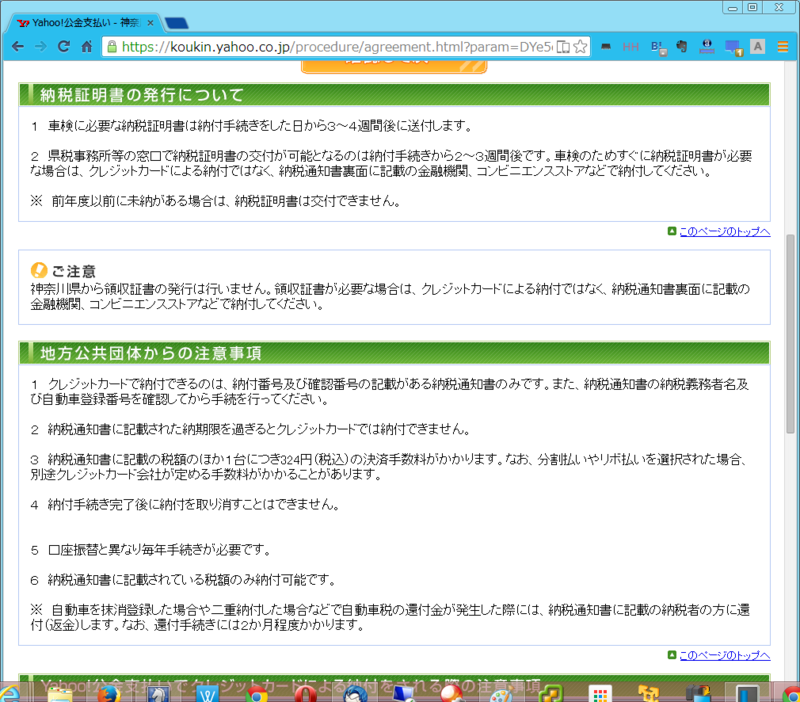Click item 6 税額のみ納付可能です
Image resolution: width=800 pixels, height=702 pixels.
tap(184, 580)
